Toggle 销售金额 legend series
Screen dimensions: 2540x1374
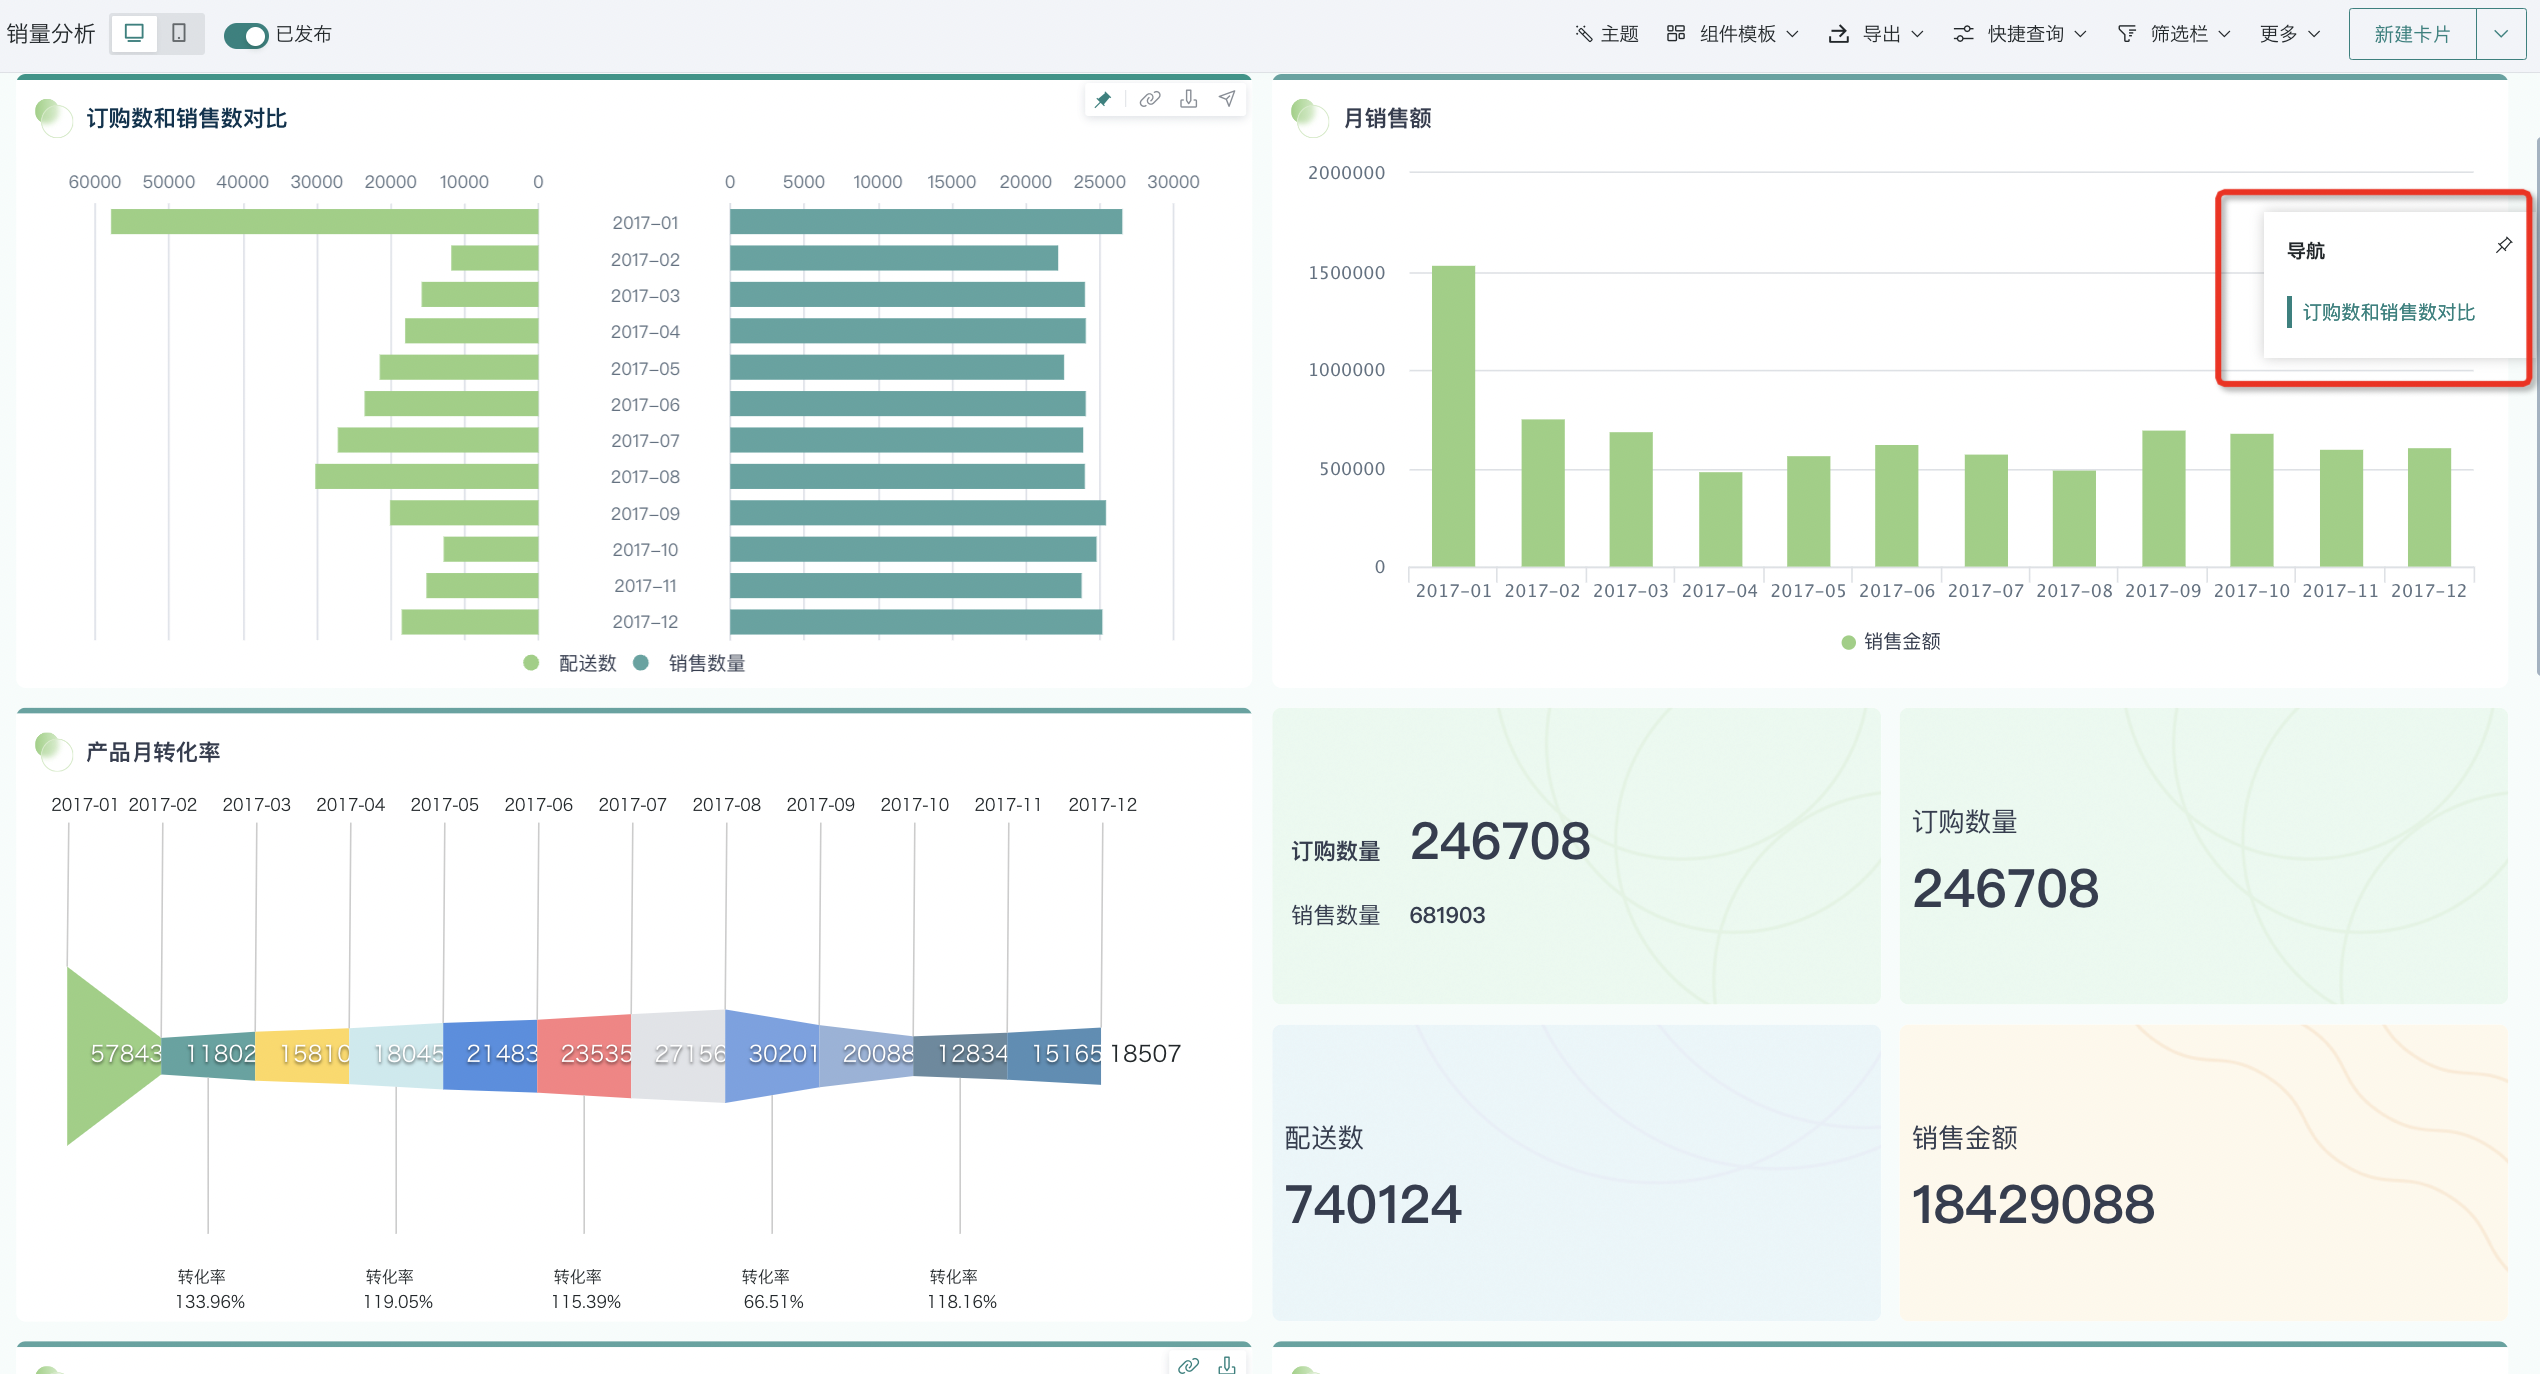click(1891, 641)
